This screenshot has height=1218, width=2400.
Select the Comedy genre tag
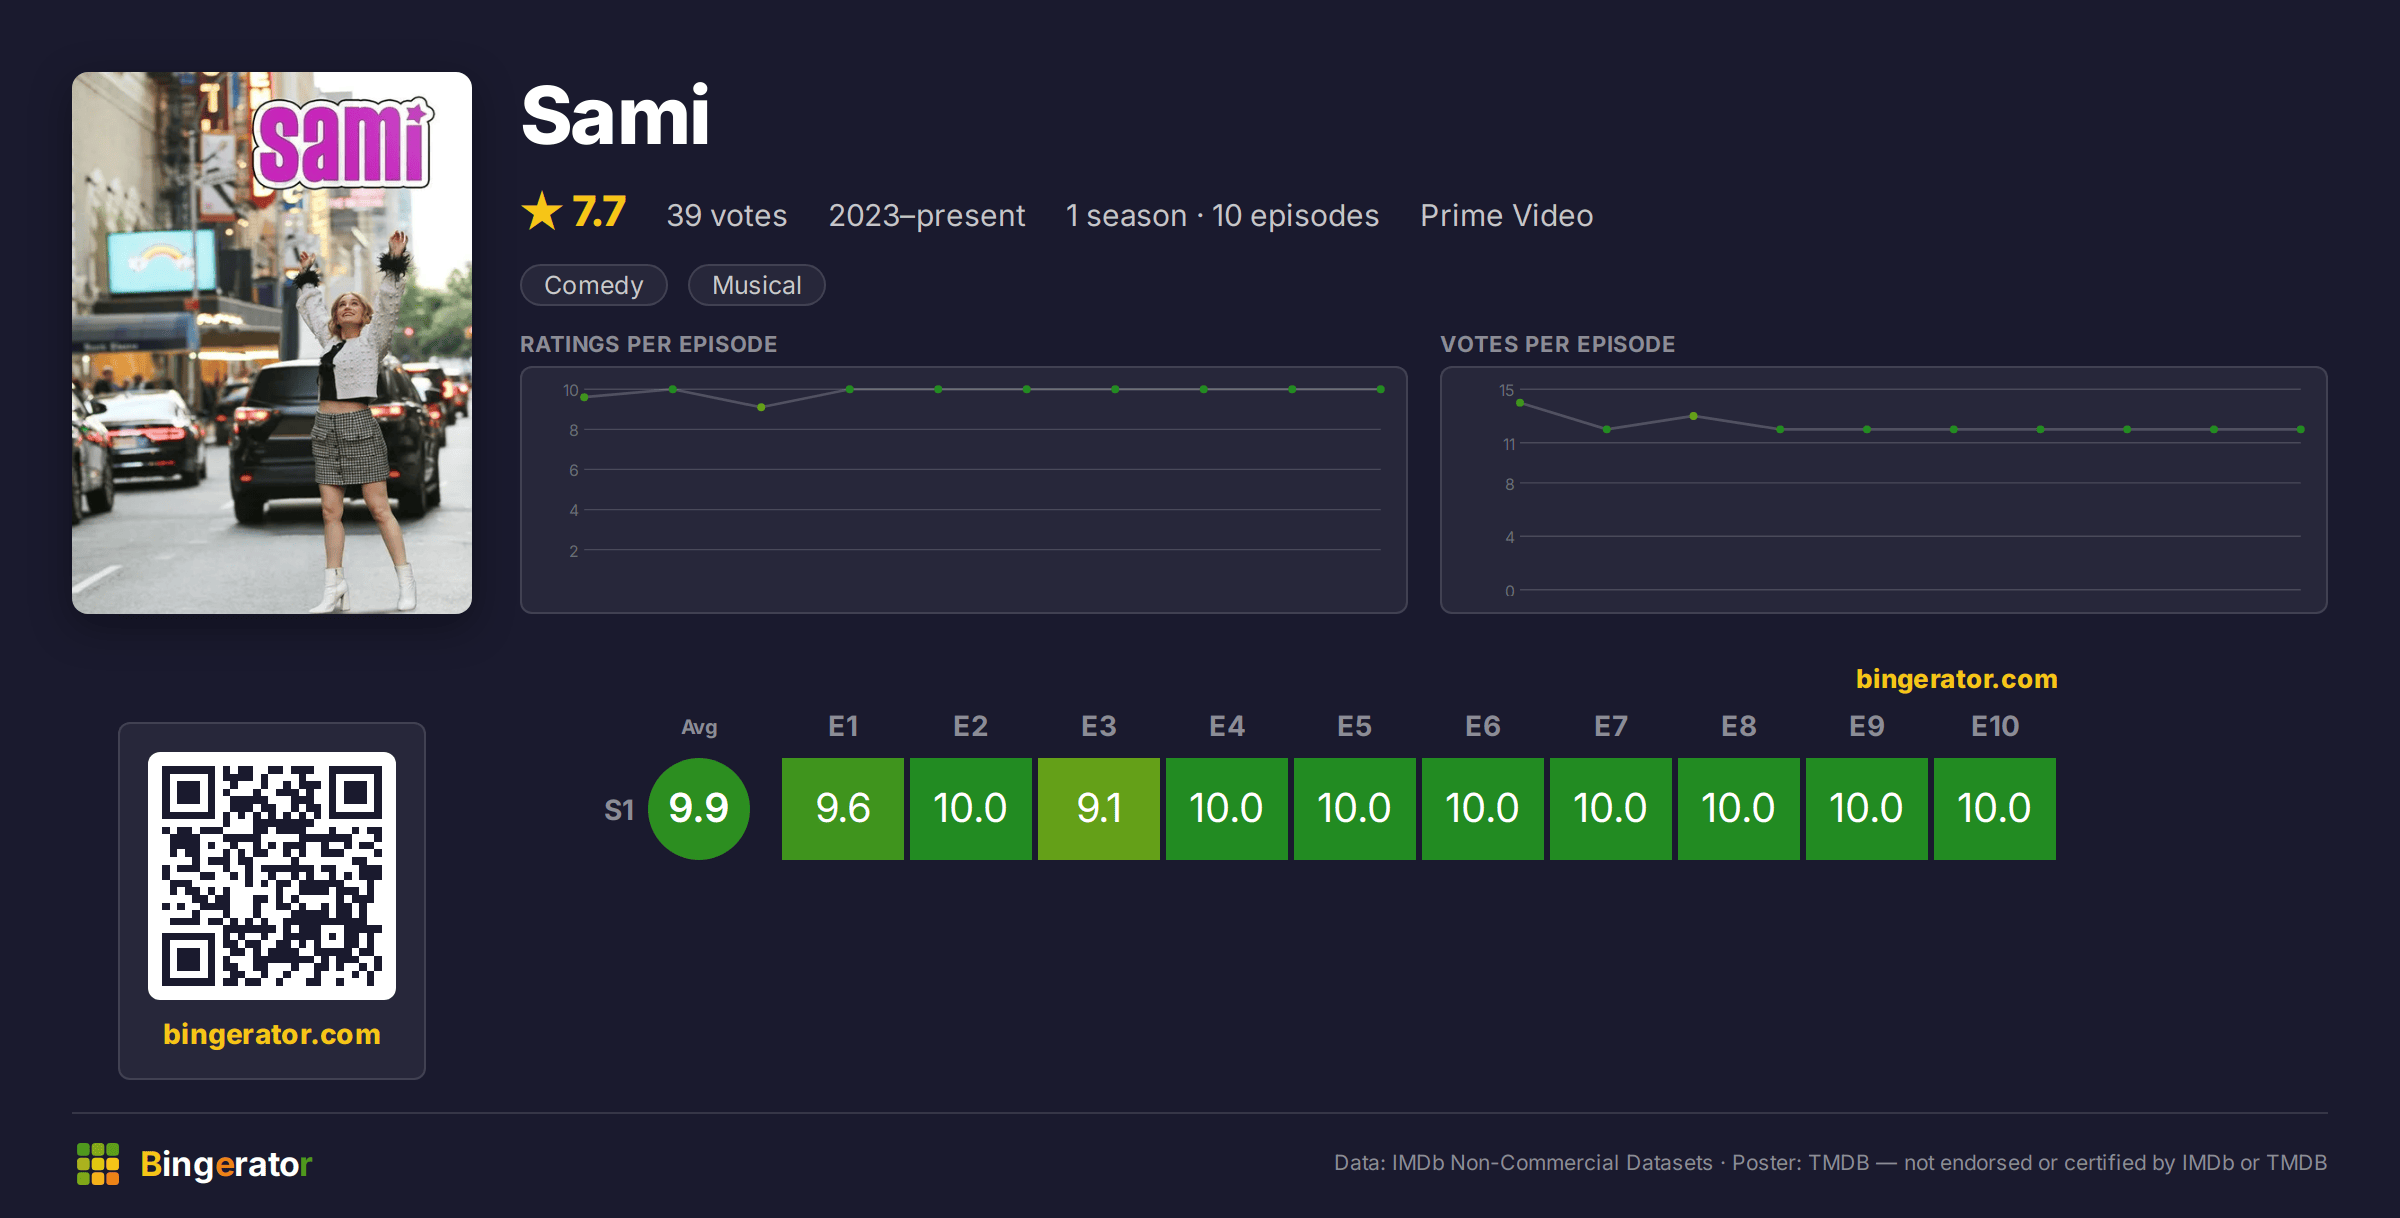click(x=594, y=285)
